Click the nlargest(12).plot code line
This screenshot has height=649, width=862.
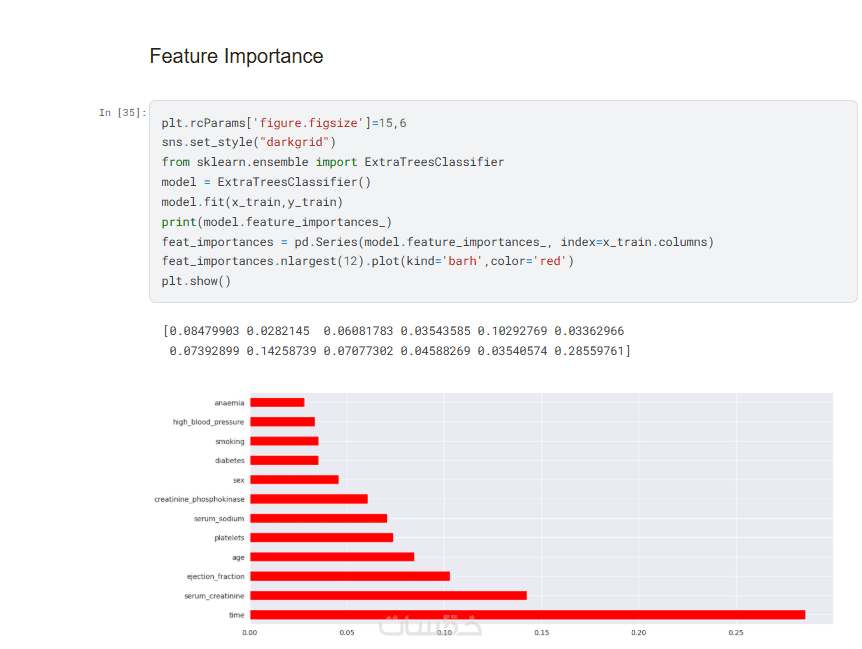[x=368, y=261]
